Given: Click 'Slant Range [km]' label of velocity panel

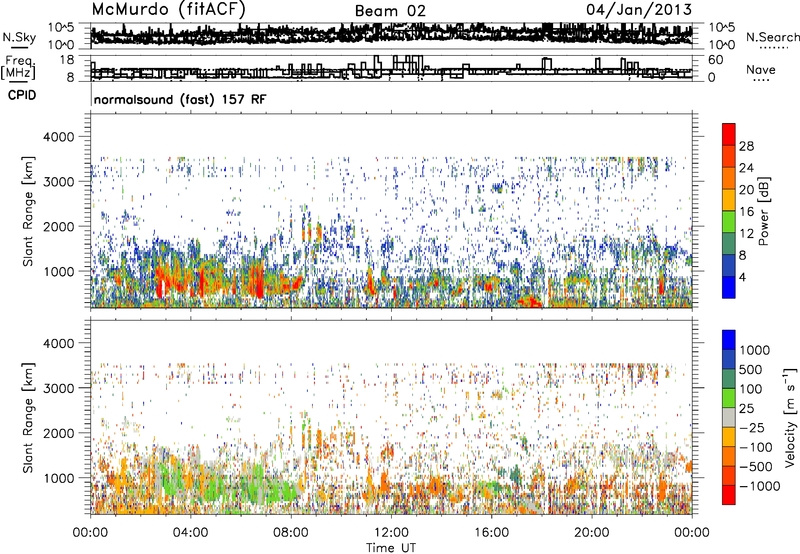Looking at the screenshot, I should (x=28, y=417).
